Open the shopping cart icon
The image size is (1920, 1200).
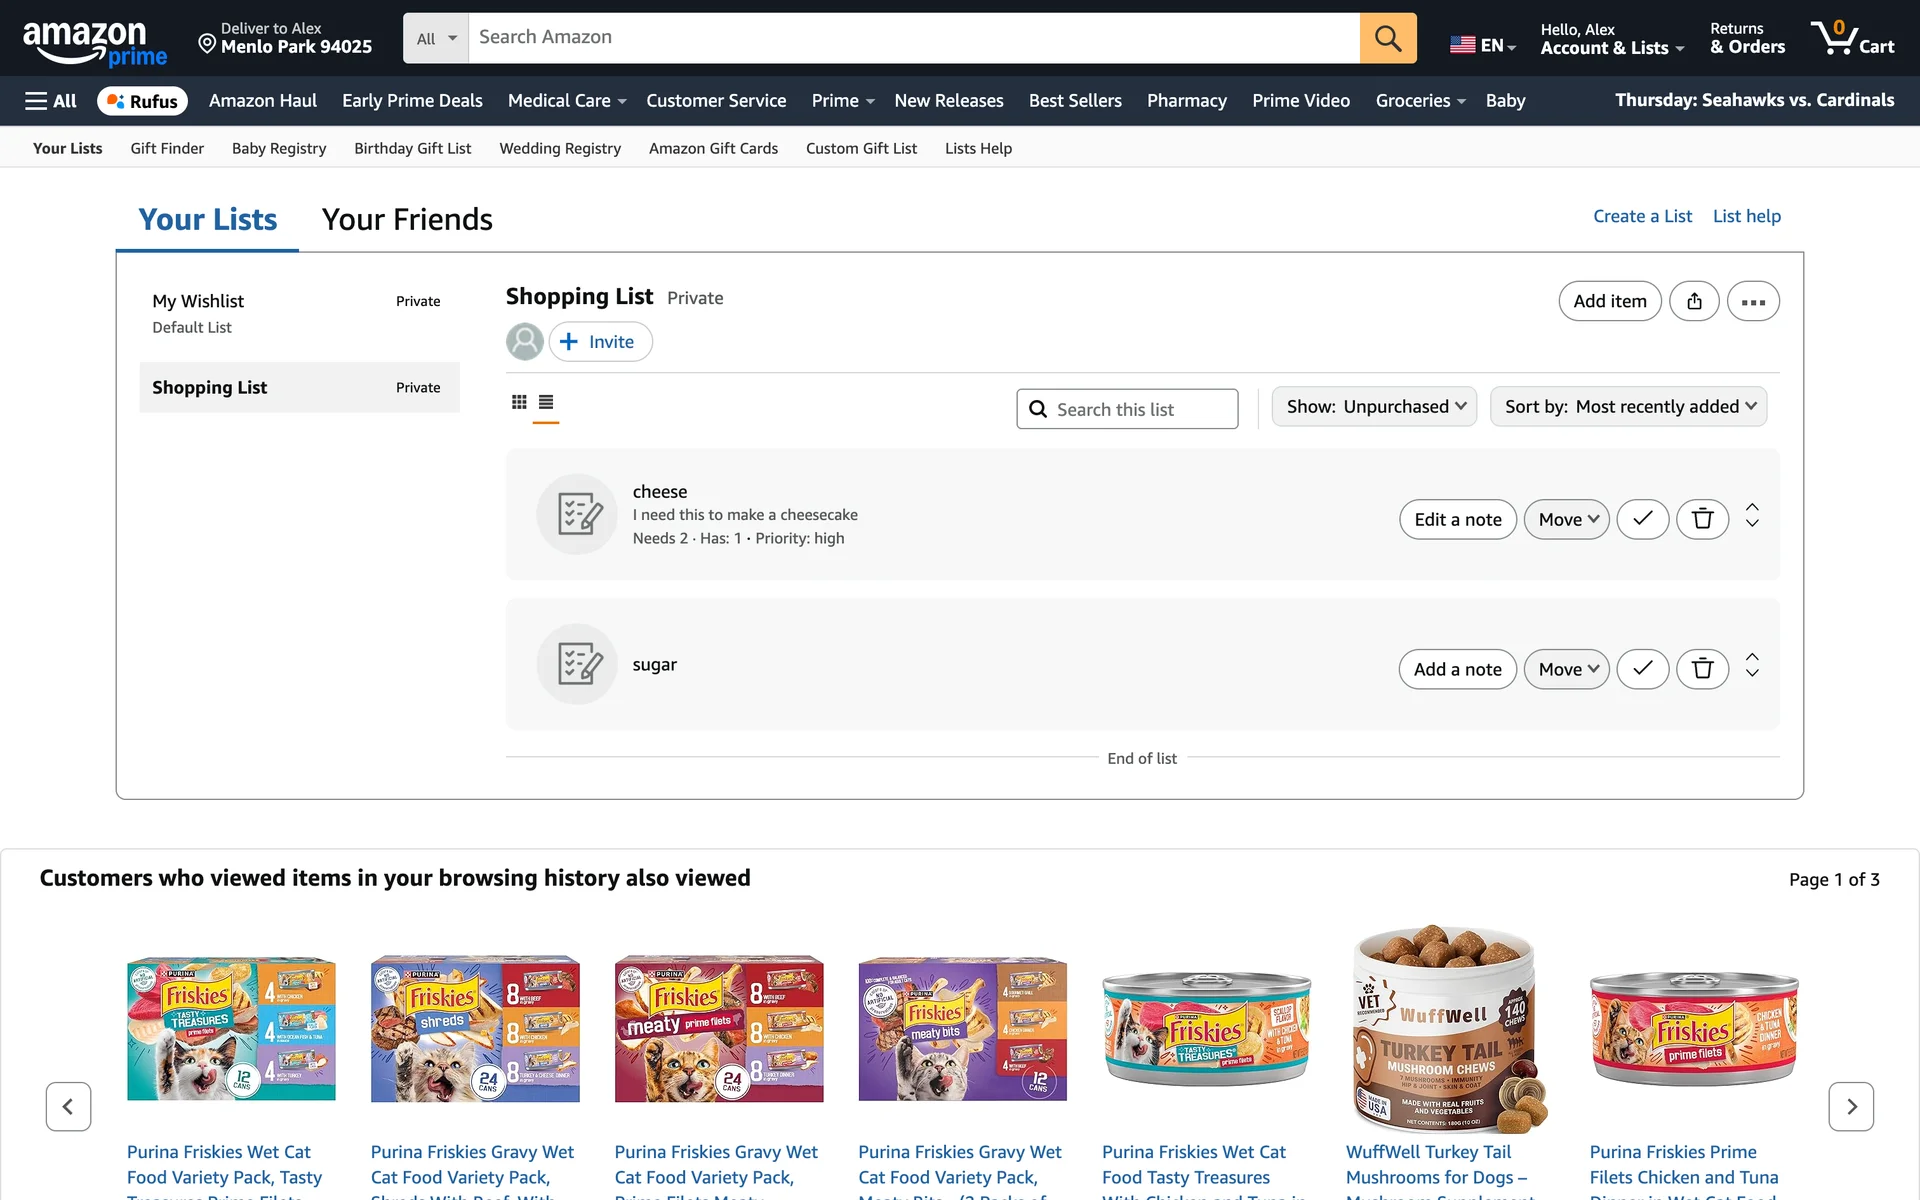click(x=1852, y=38)
